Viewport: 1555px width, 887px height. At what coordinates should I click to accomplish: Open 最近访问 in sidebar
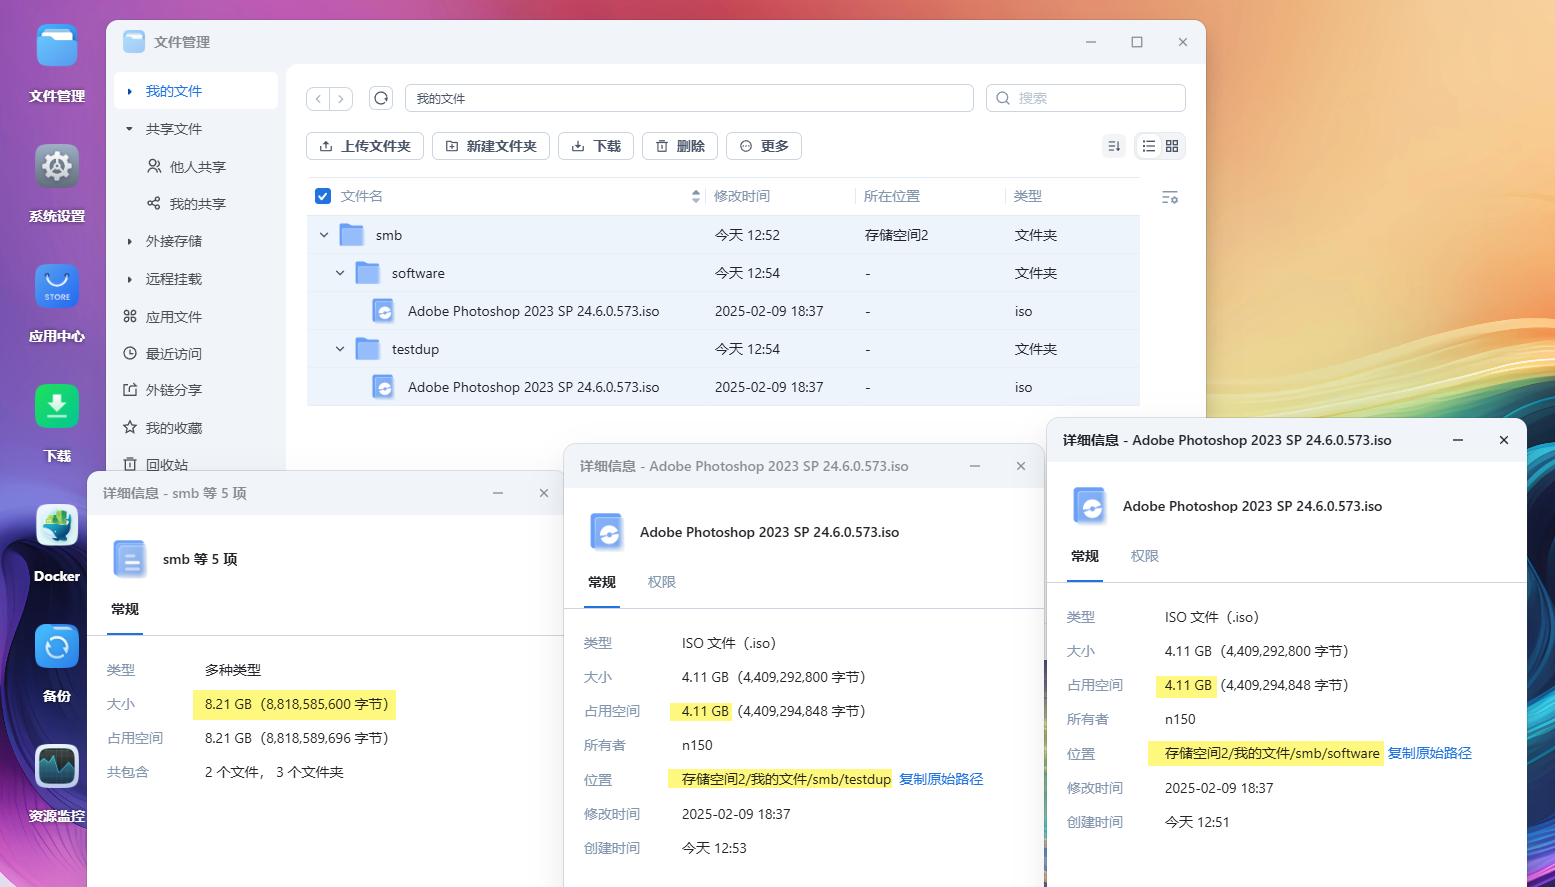pos(174,354)
